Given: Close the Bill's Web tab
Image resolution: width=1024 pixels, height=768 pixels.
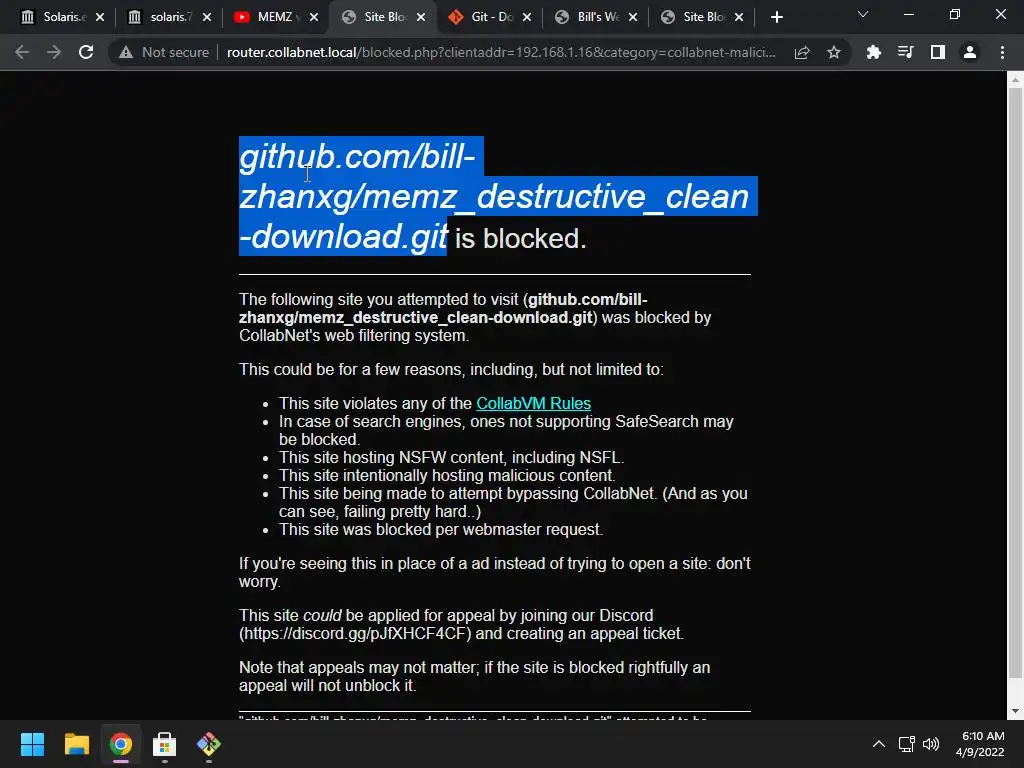Looking at the screenshot, I should pos(633,17).
